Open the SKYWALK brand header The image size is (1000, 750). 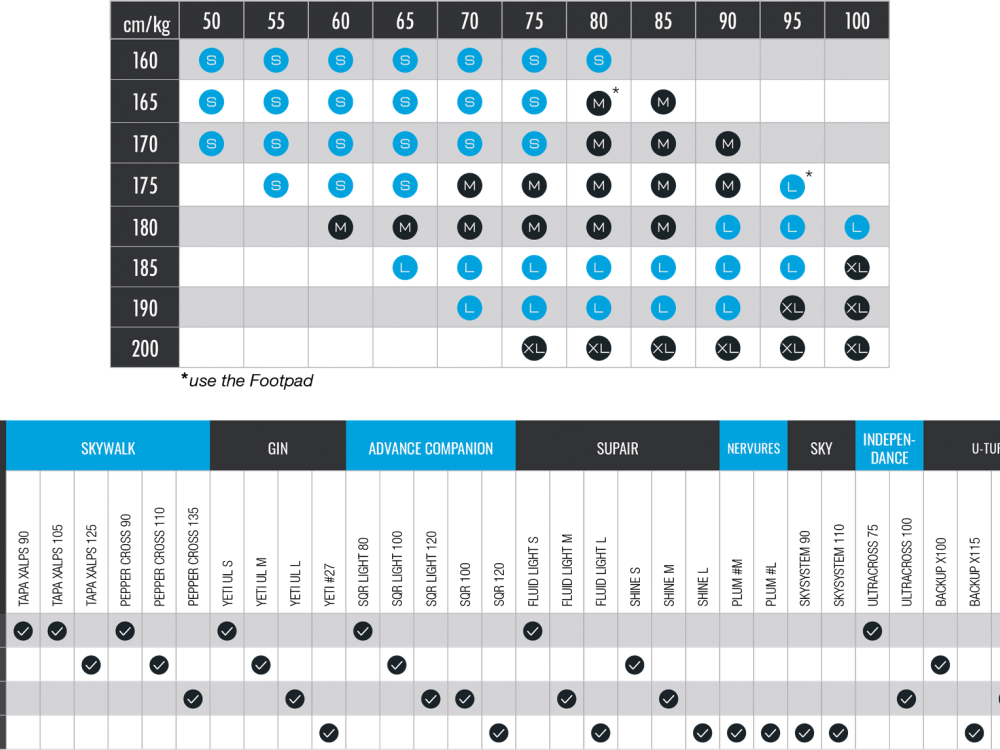tap(108, 448)
